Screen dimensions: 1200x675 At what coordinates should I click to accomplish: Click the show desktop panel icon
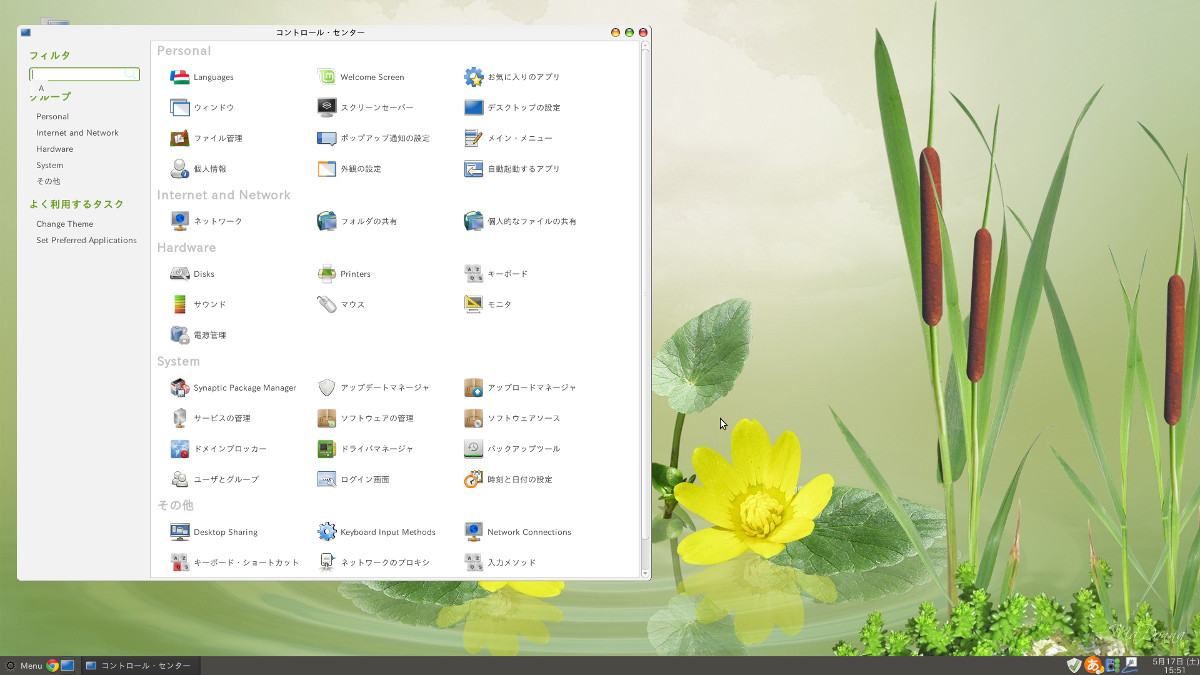pyautogui.click(x=68, y=665)
